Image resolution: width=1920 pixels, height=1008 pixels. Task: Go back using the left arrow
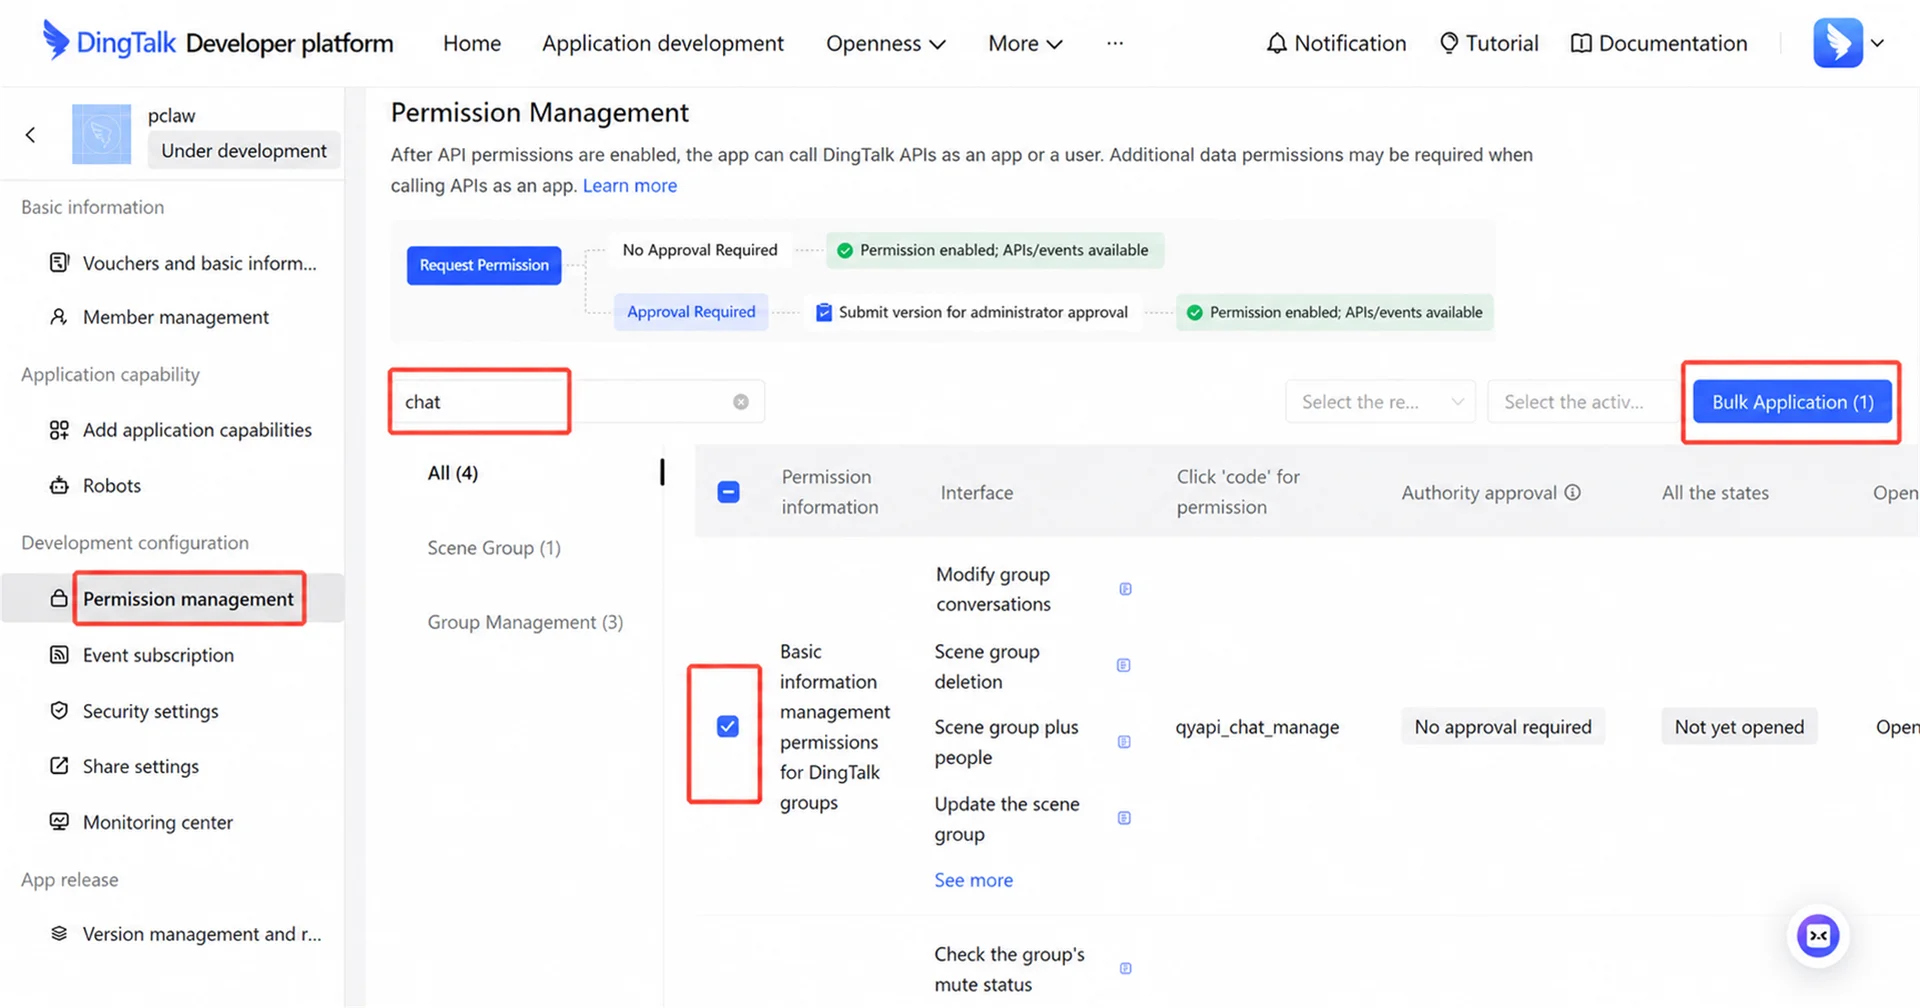pyautogui.click(x=31, y=135)
